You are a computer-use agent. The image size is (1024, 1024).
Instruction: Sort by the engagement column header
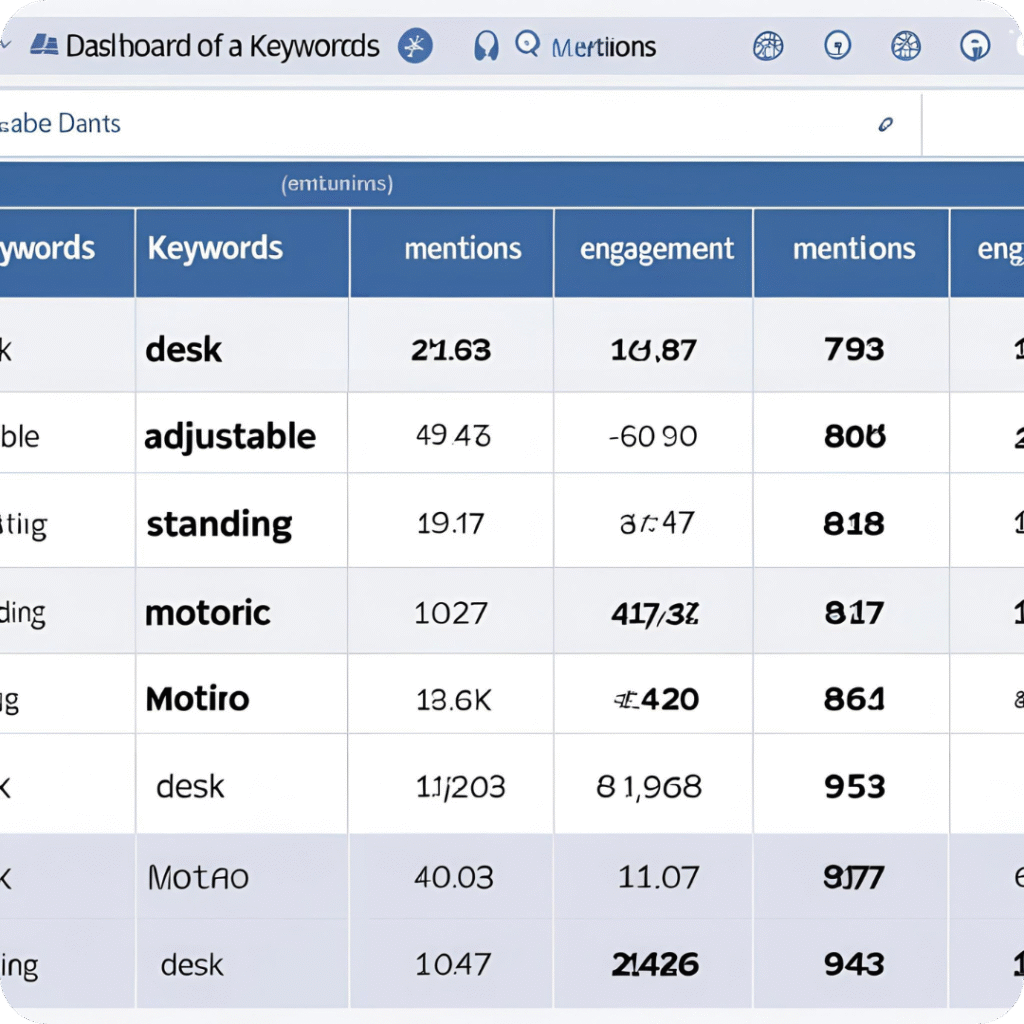[656, 249]
